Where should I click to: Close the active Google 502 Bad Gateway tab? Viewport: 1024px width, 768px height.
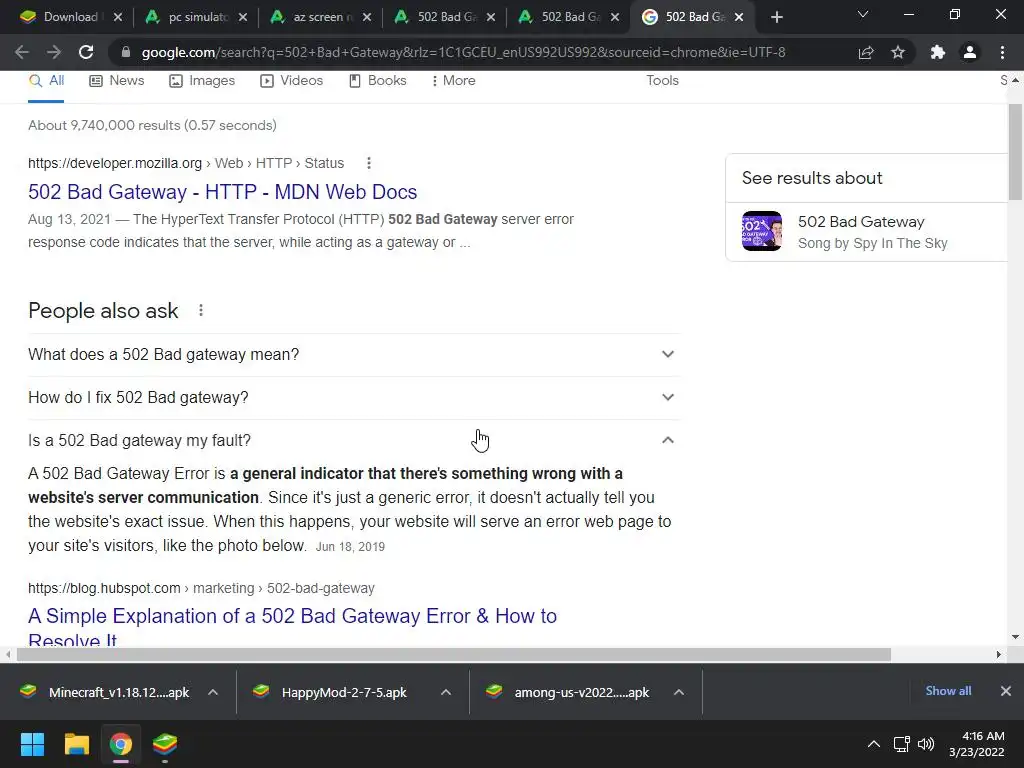click(x=739, y=18)
